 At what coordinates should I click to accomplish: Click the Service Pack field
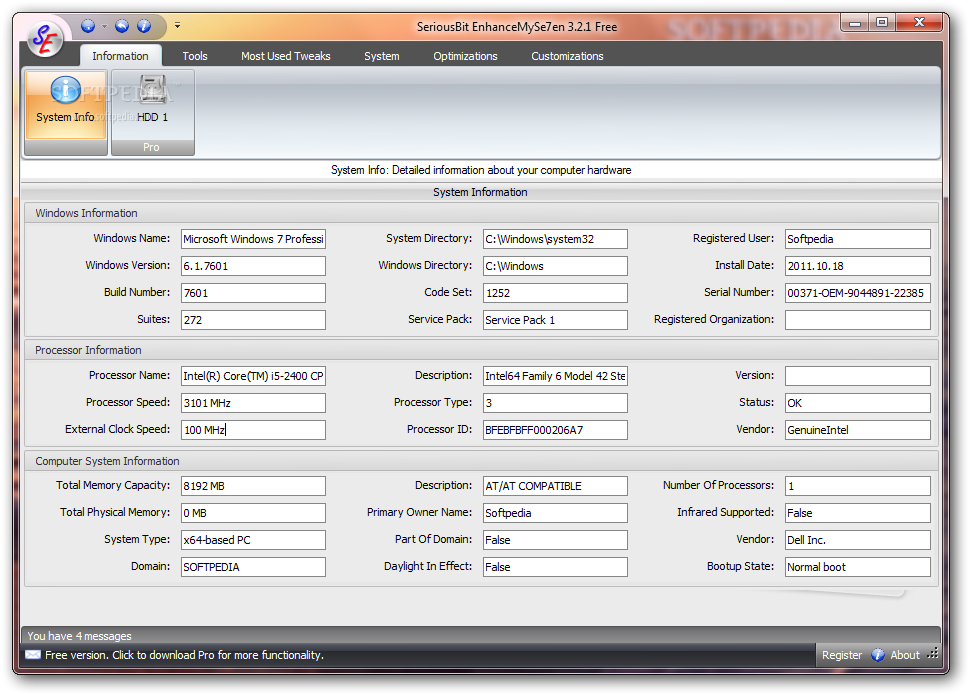tap(556, 320)
